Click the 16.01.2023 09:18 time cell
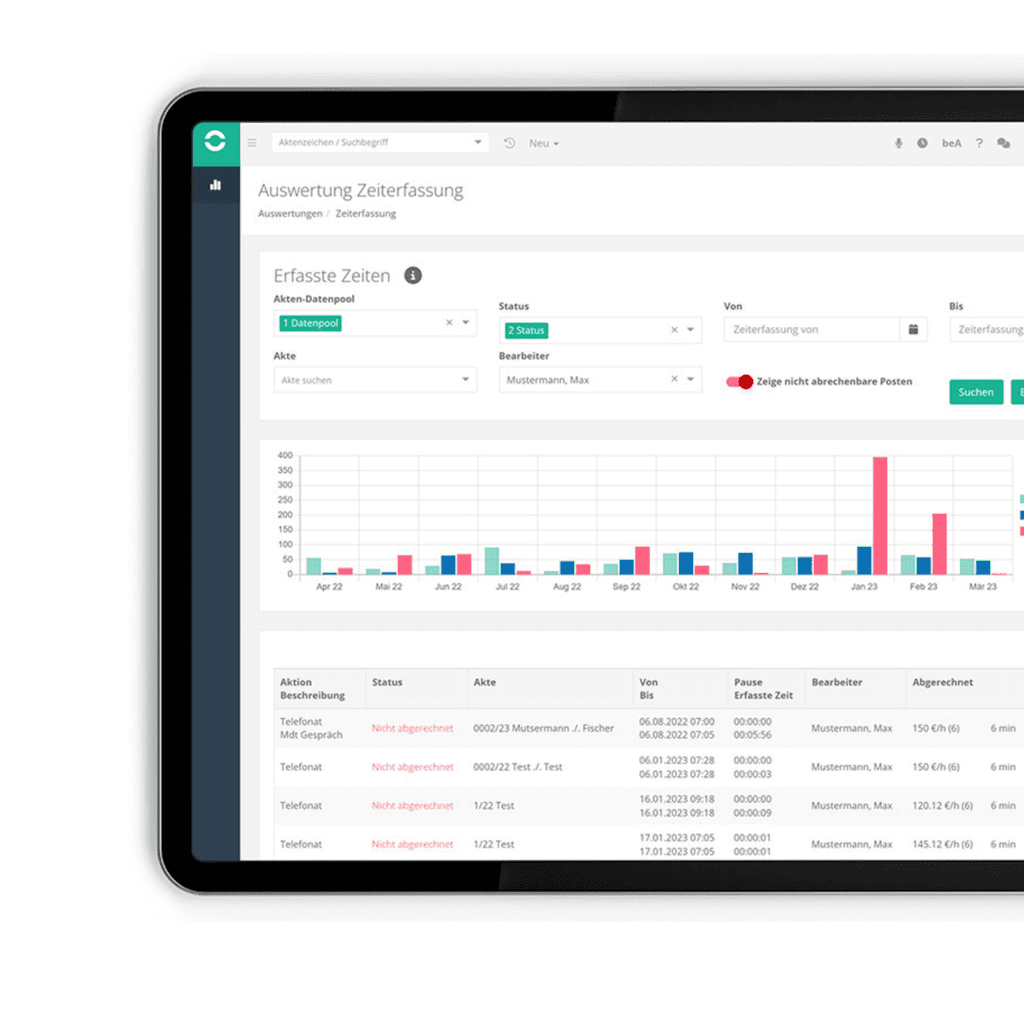This screenshot has height=1024, width=1024. tap(677, 805)
